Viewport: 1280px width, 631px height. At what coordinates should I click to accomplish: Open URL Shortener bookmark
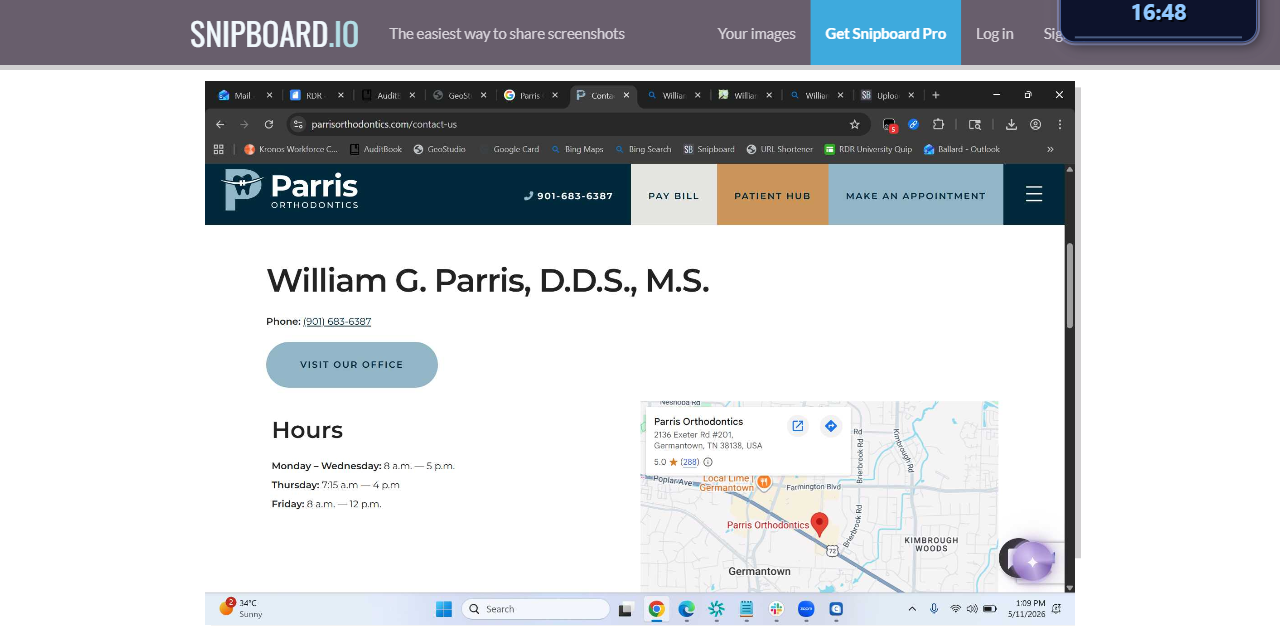point(780,149)
